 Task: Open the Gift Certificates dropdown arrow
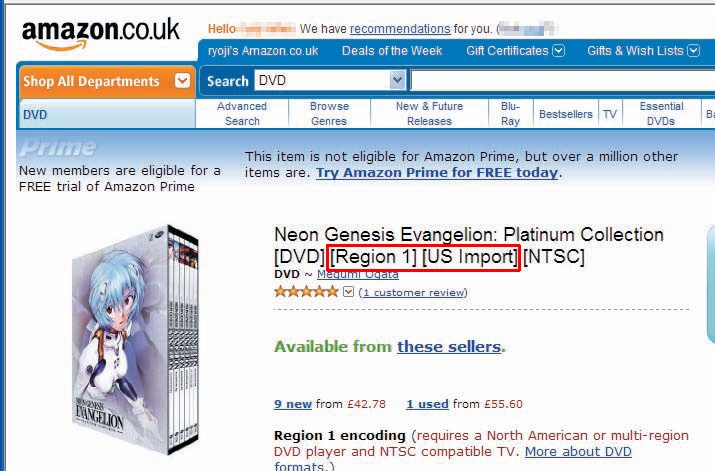[559, 51]
